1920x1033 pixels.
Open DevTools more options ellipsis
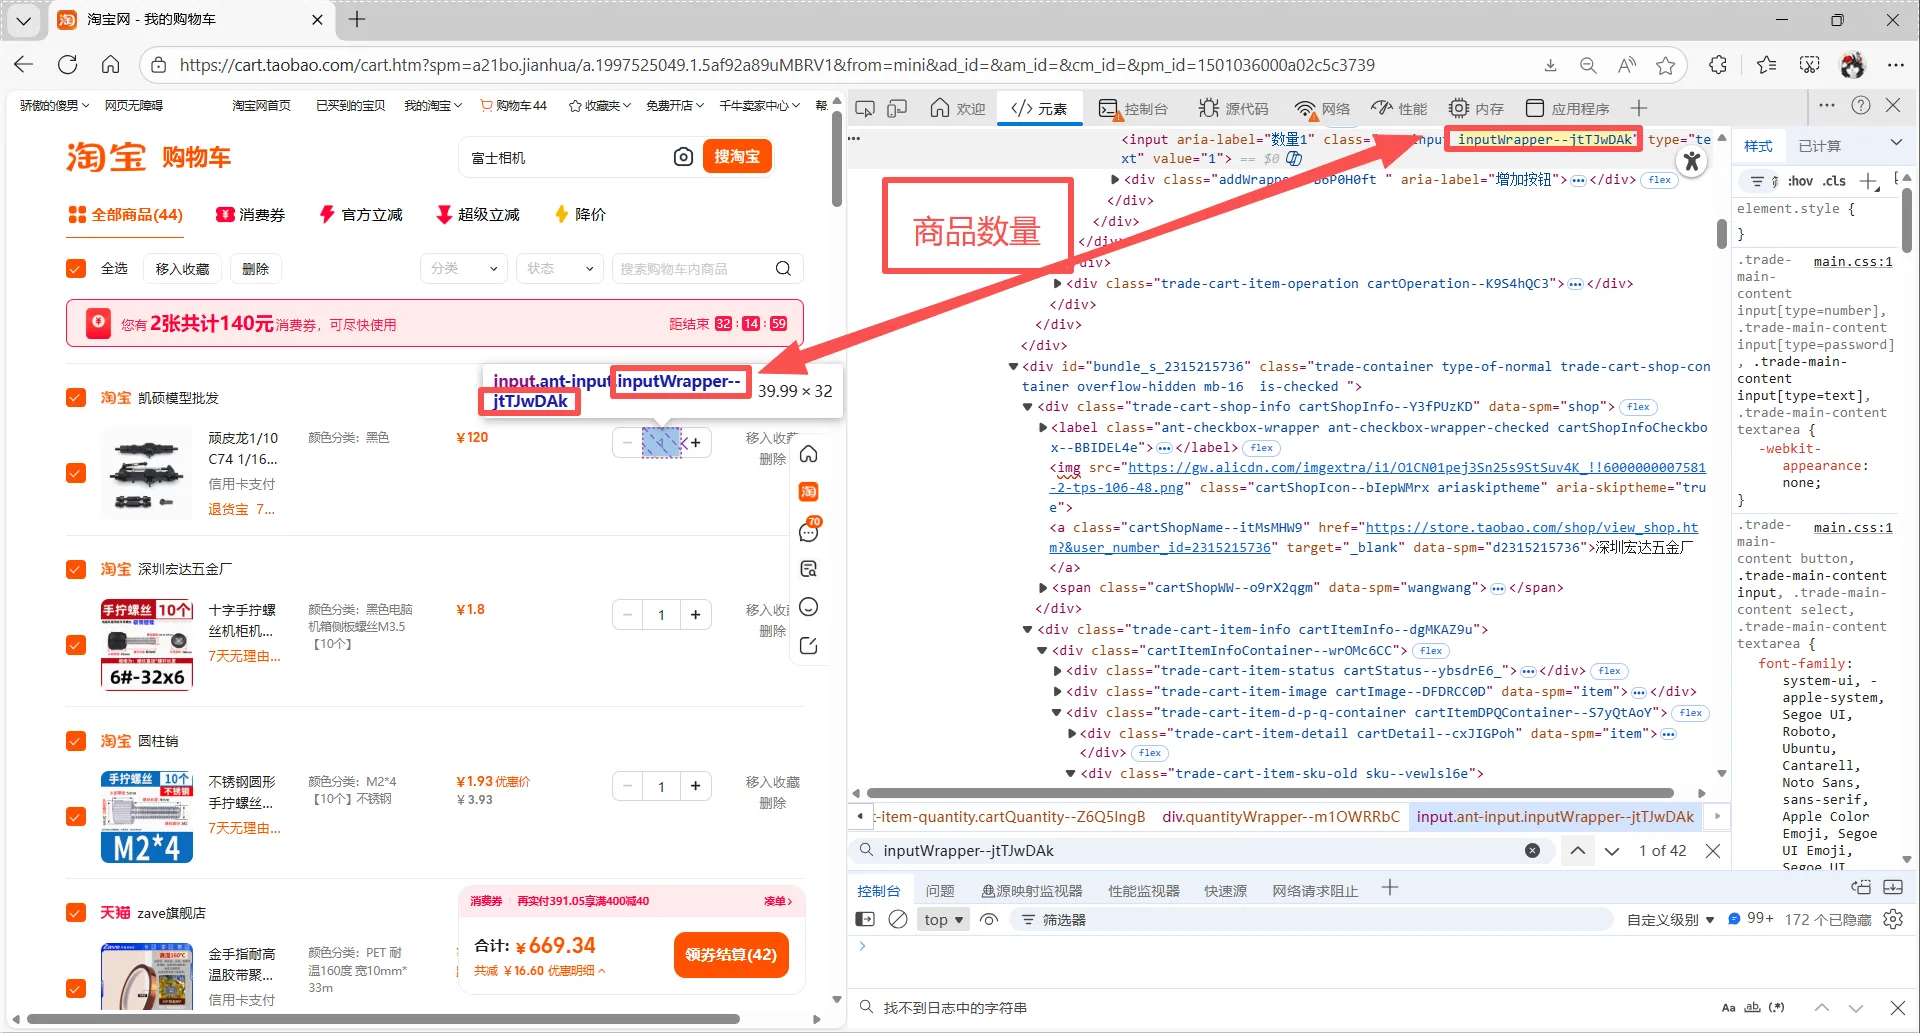[1827, 105]
